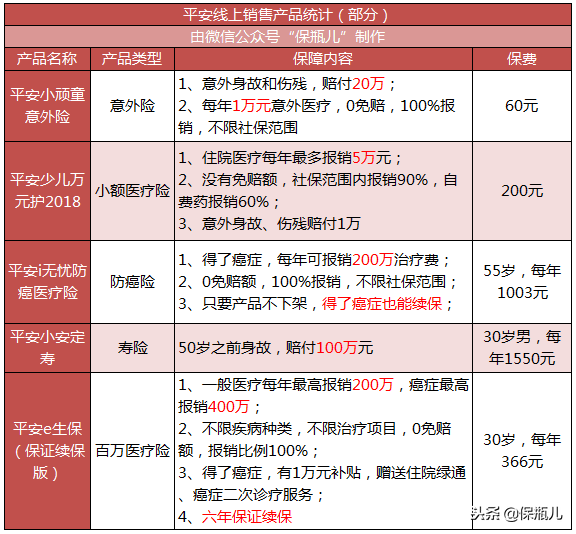
Task: Click the 产品名称 column header
Action: (x=47, y=59)
